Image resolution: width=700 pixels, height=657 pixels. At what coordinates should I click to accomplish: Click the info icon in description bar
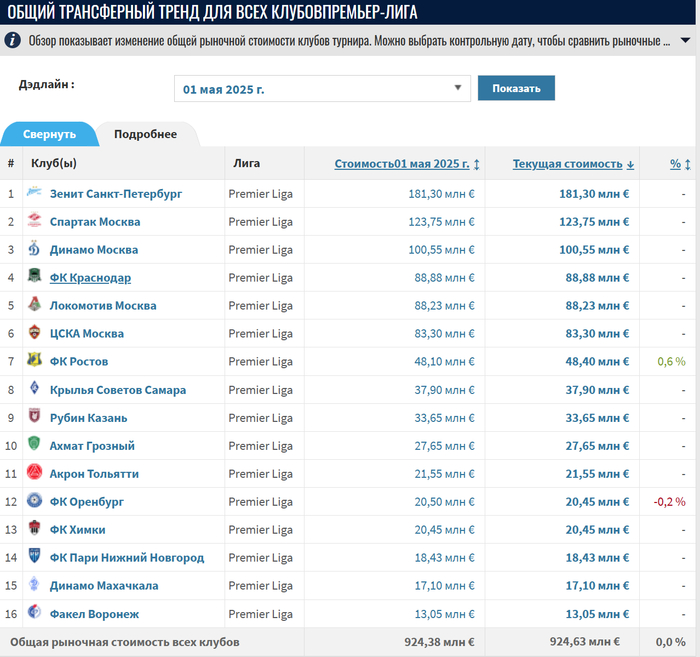coord(12,41)
